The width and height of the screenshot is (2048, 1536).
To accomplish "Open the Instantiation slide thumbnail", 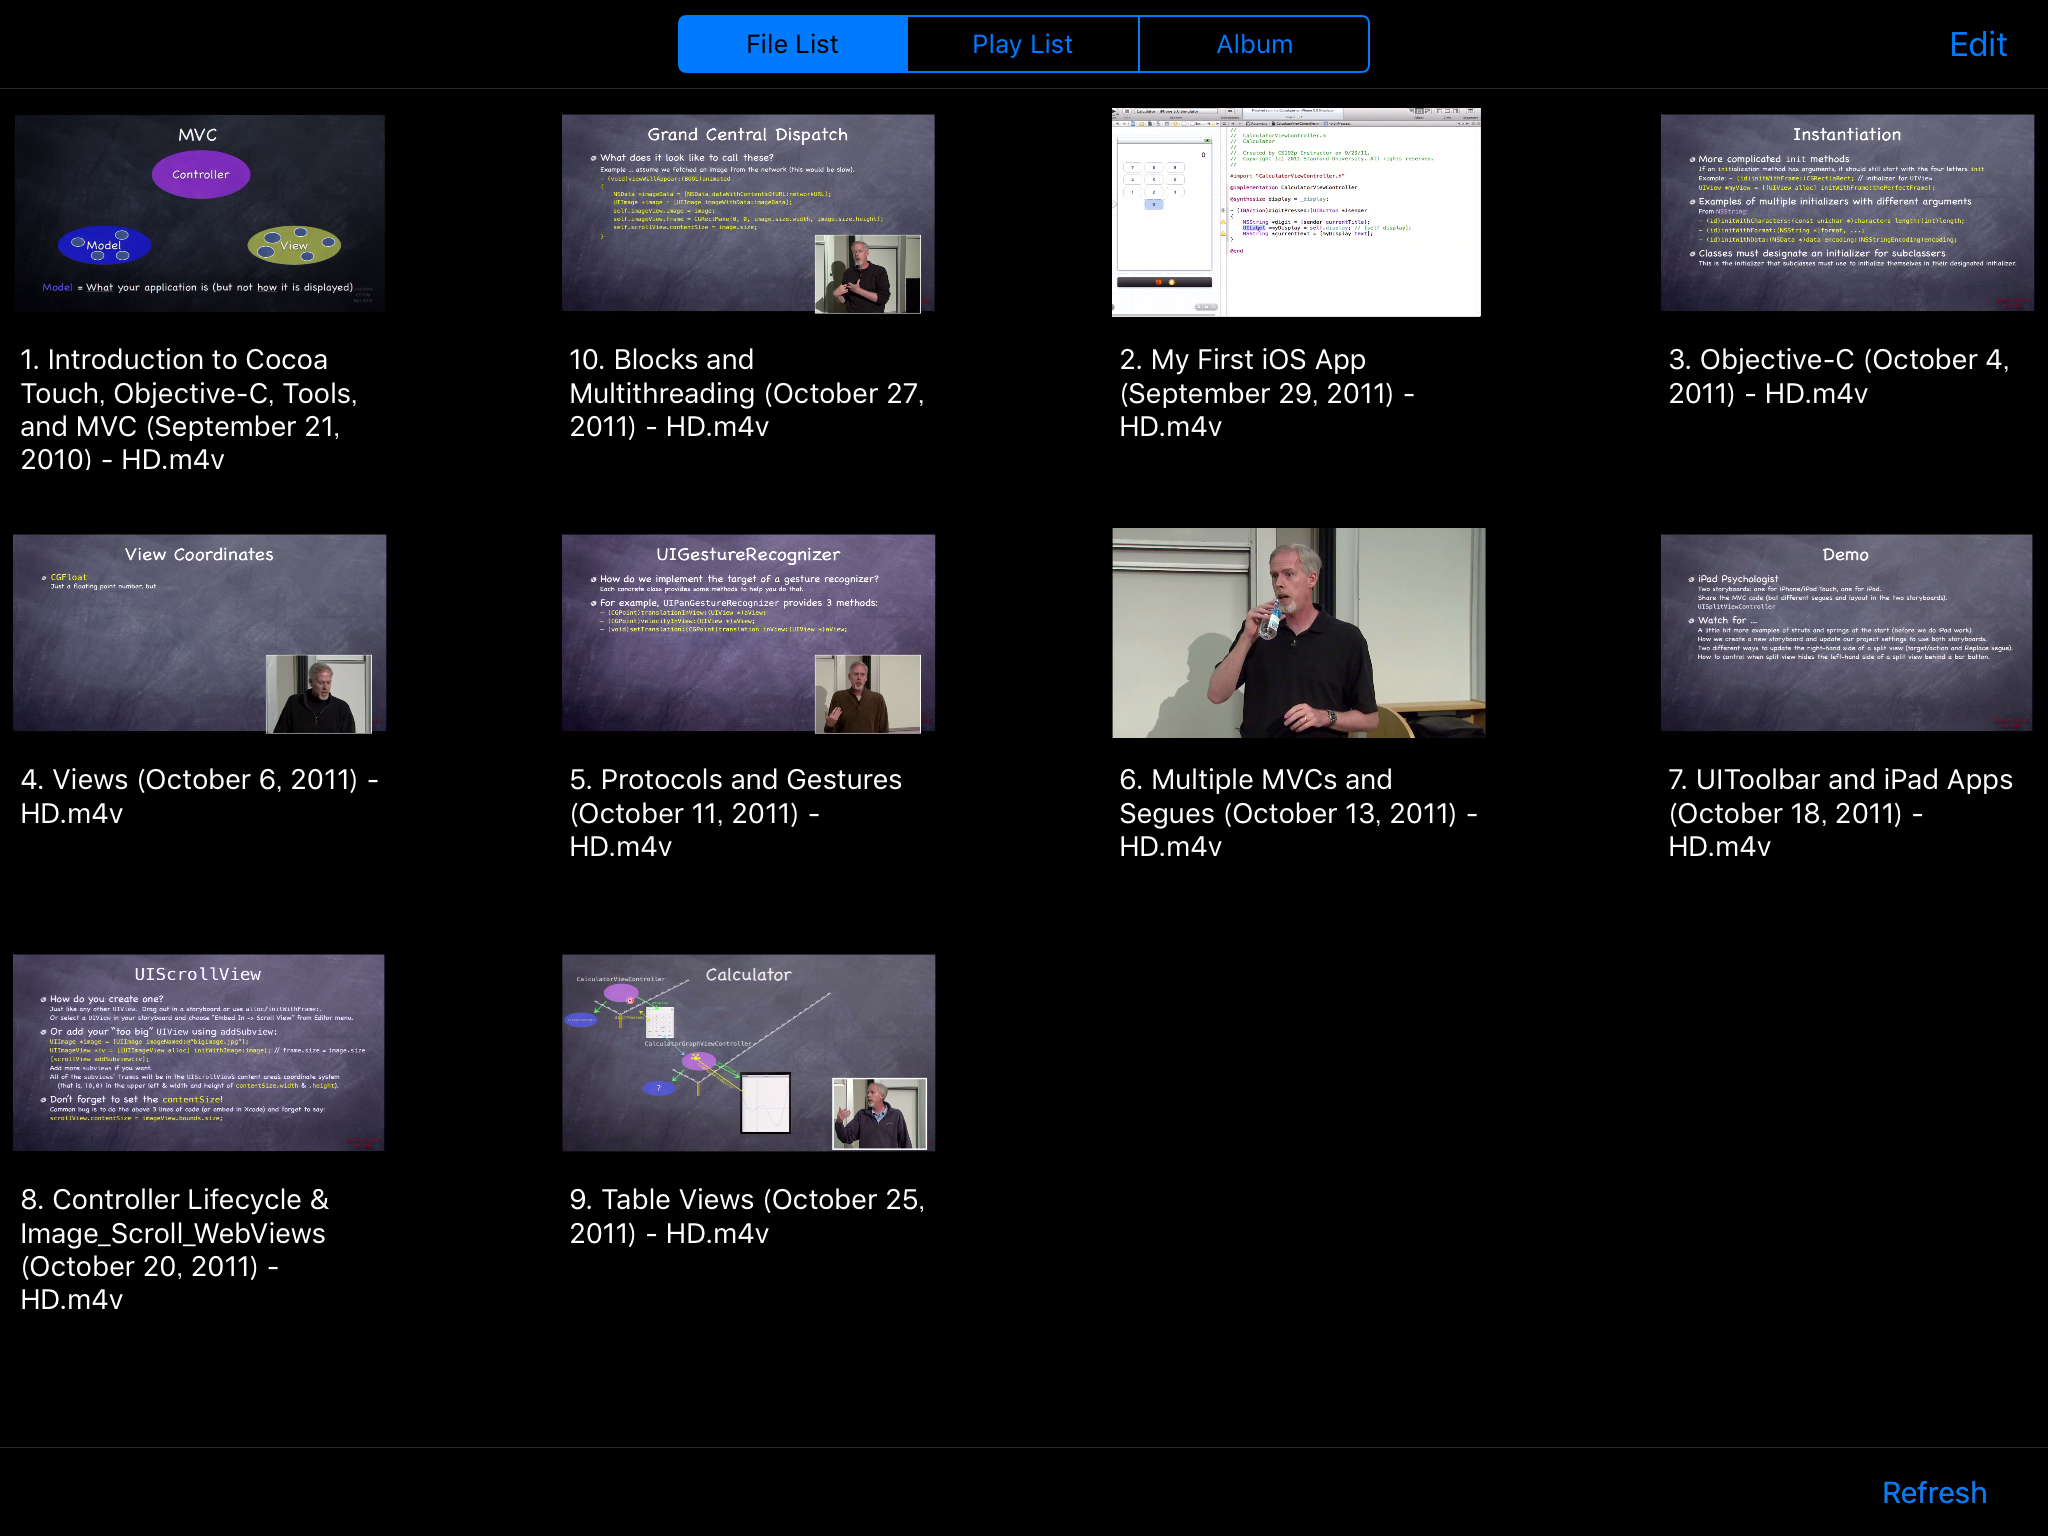I will click(1846, 212).
